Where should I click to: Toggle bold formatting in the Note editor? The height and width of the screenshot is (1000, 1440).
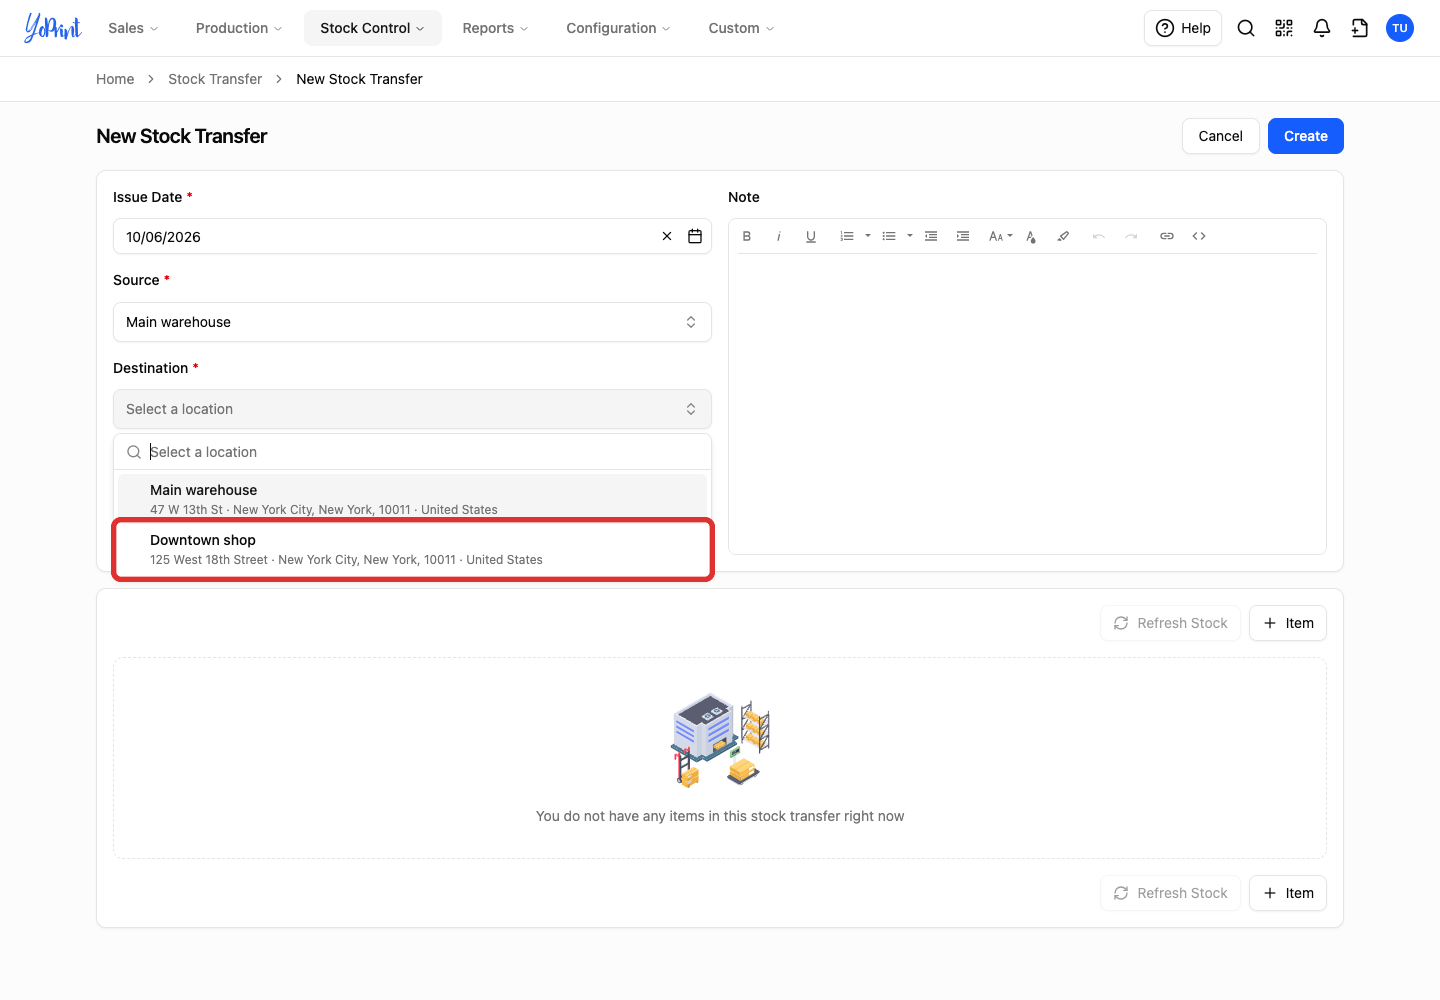pos(747,236)
